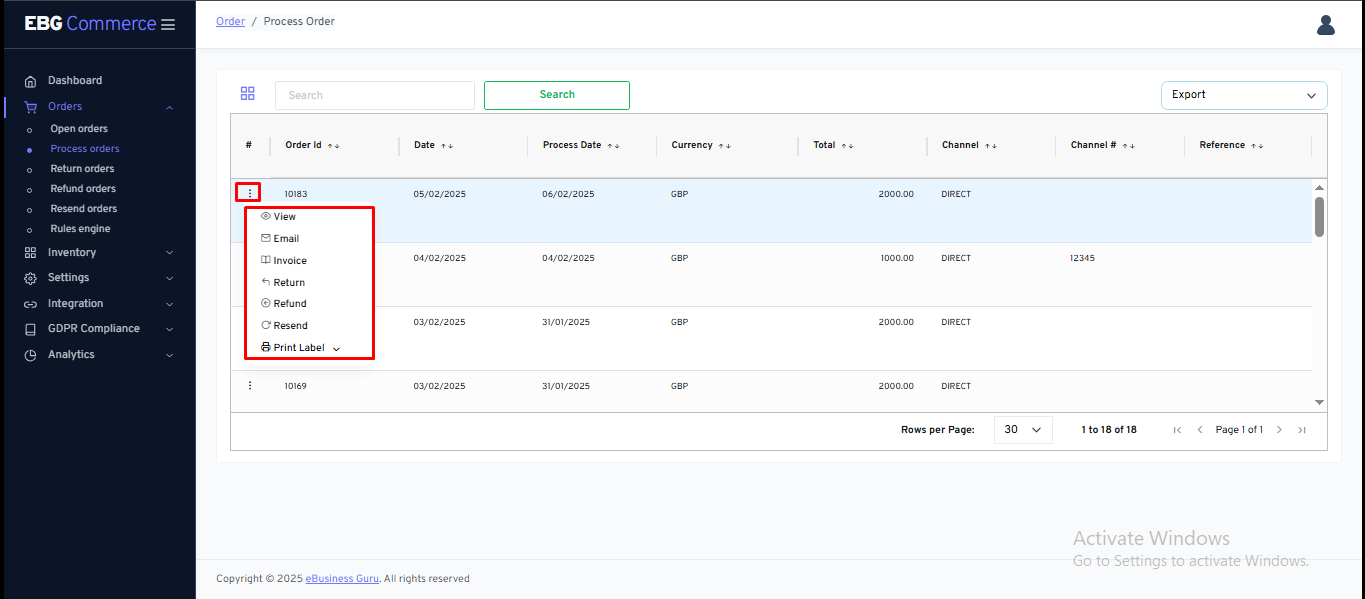
Task: Focus the Search text input field
Action: click(x=374, y=95)
